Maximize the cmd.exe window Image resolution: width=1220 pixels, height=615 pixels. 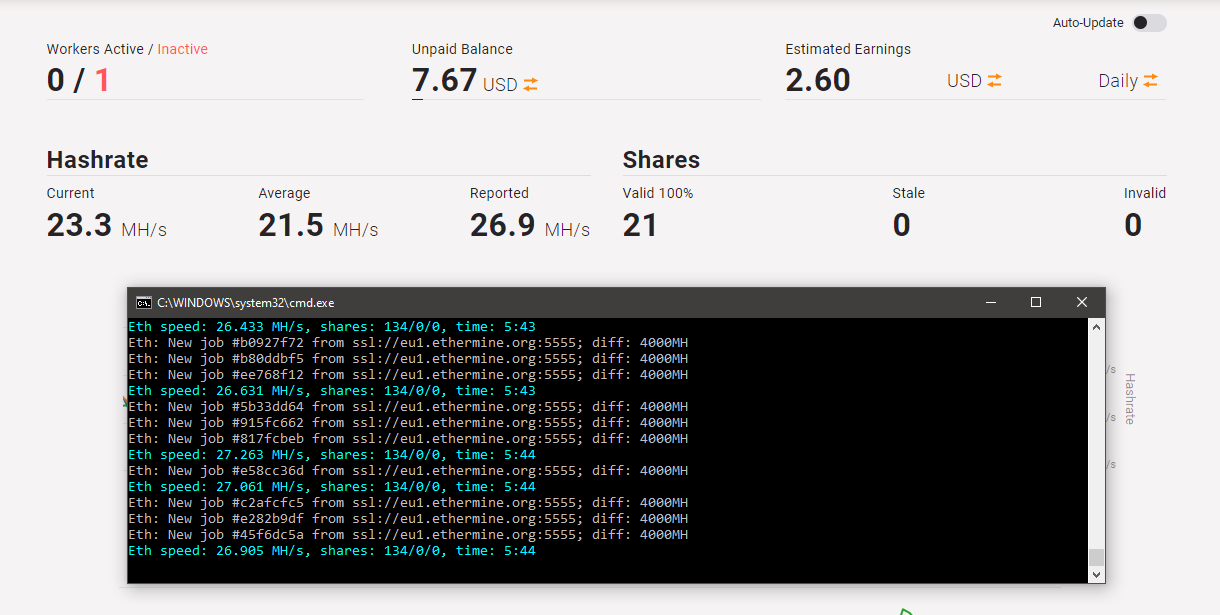coord(1036,302)
